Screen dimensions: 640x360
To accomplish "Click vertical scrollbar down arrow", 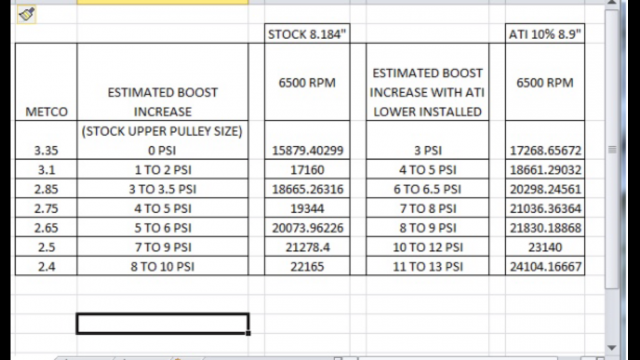I will (x=611, y=348).
